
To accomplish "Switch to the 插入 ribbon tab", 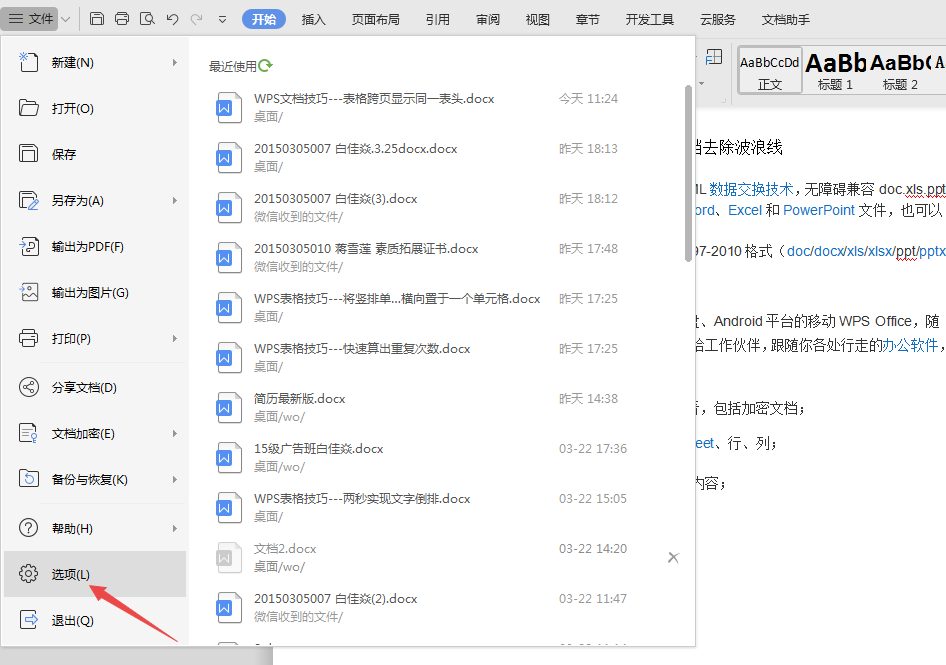I will [314, 19].
